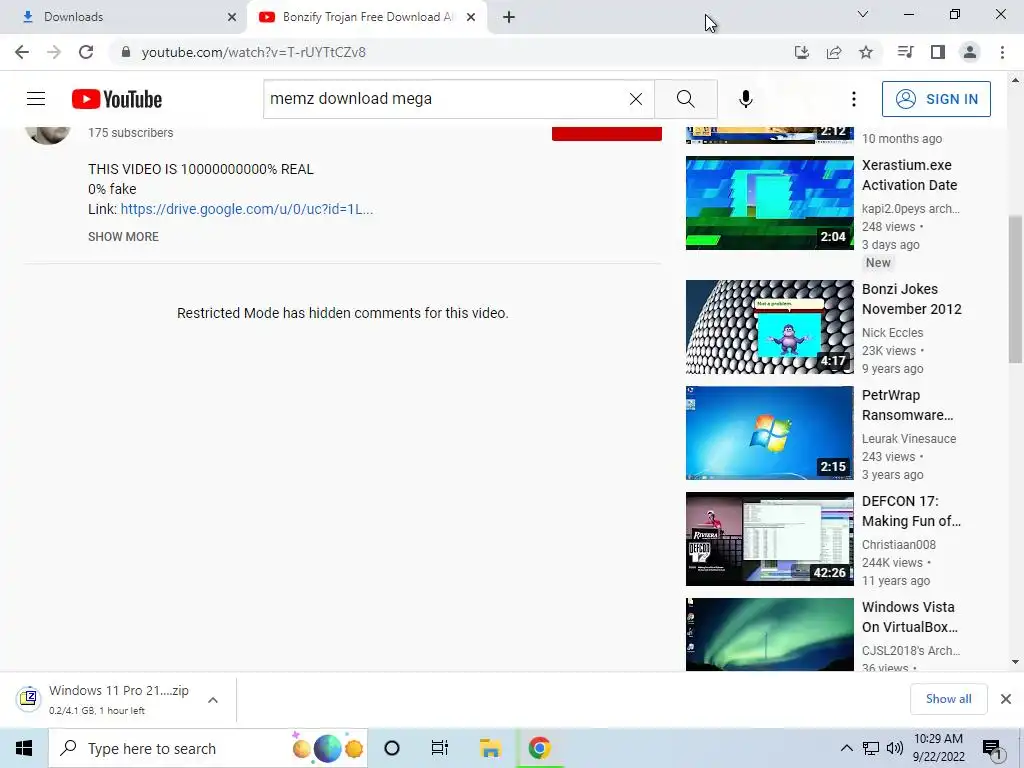1024x768 pixels.
Task: Expand description with SHOW MORE
Action: point(123,236)
